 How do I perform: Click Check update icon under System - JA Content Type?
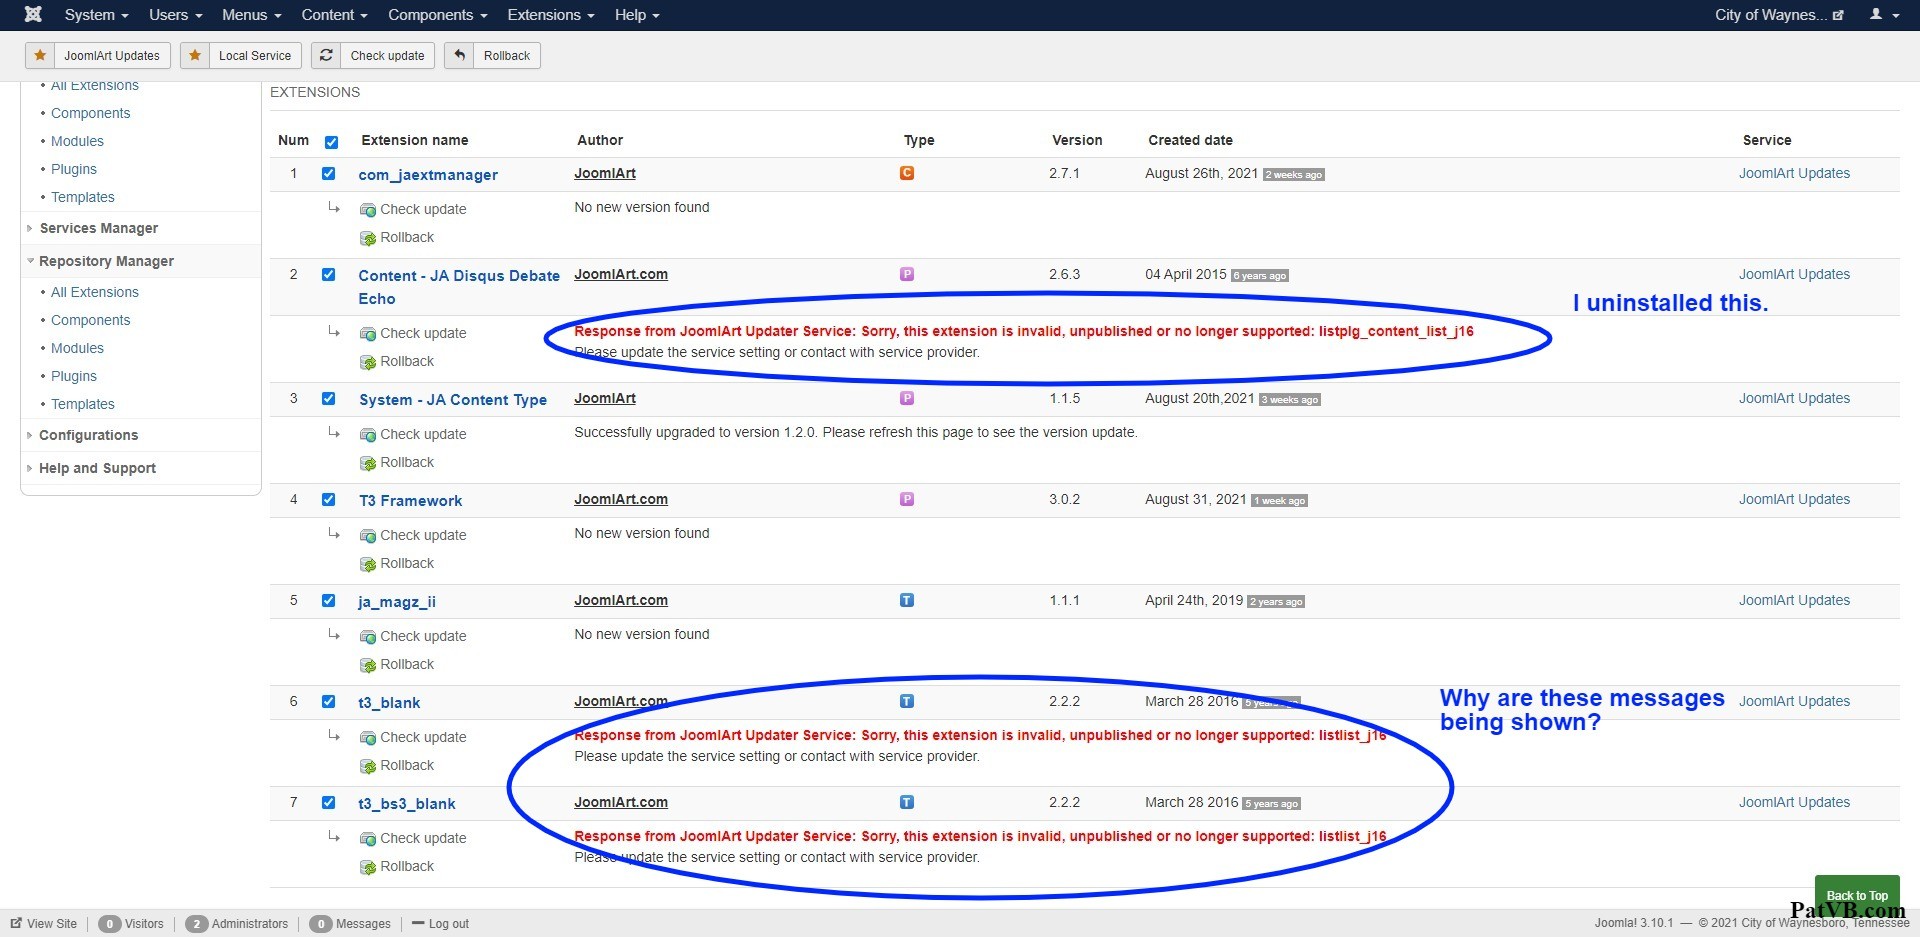tap(368, 435)
